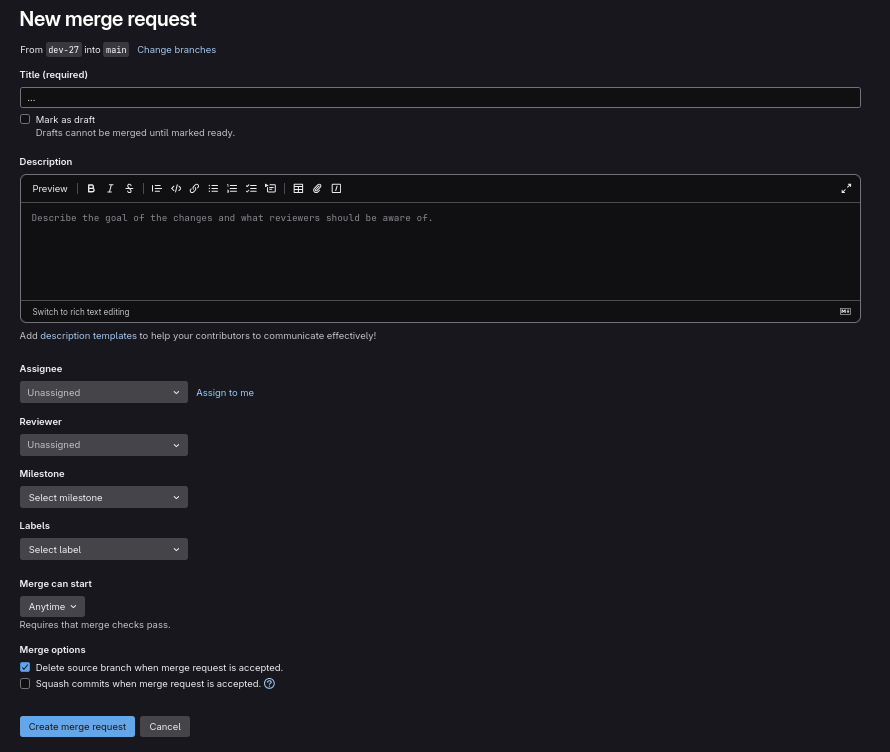Enable Squash commits when merge request accepted

click(x=25, y=684)
